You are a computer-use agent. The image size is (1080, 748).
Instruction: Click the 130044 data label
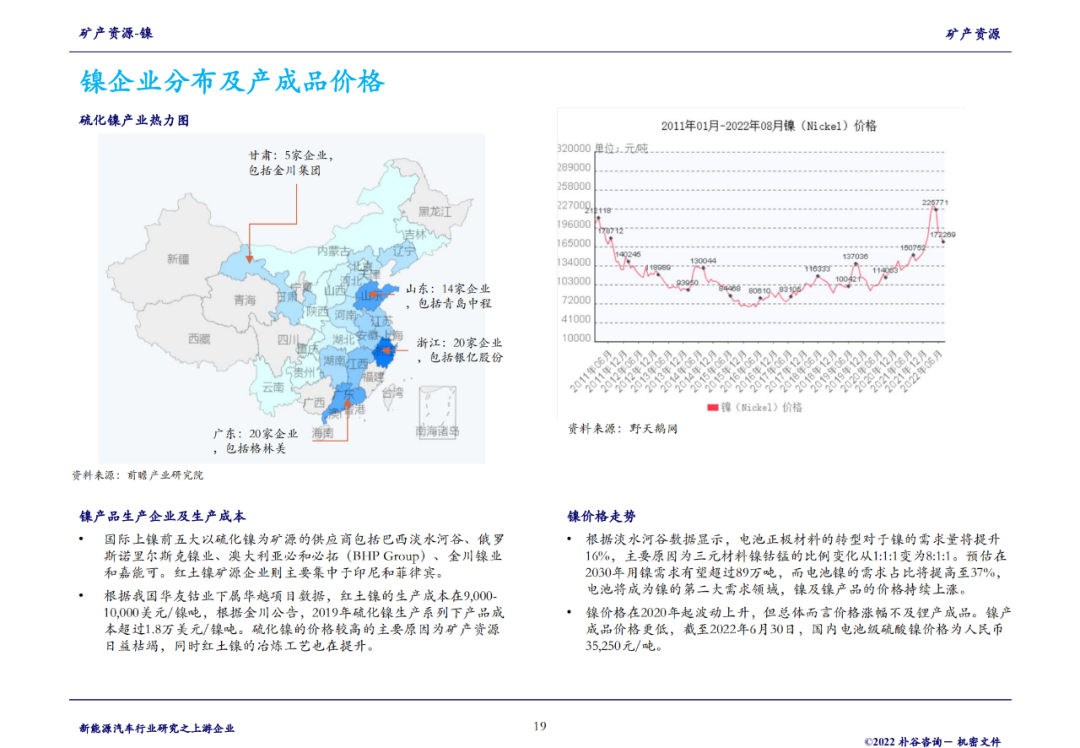(703, 261)
